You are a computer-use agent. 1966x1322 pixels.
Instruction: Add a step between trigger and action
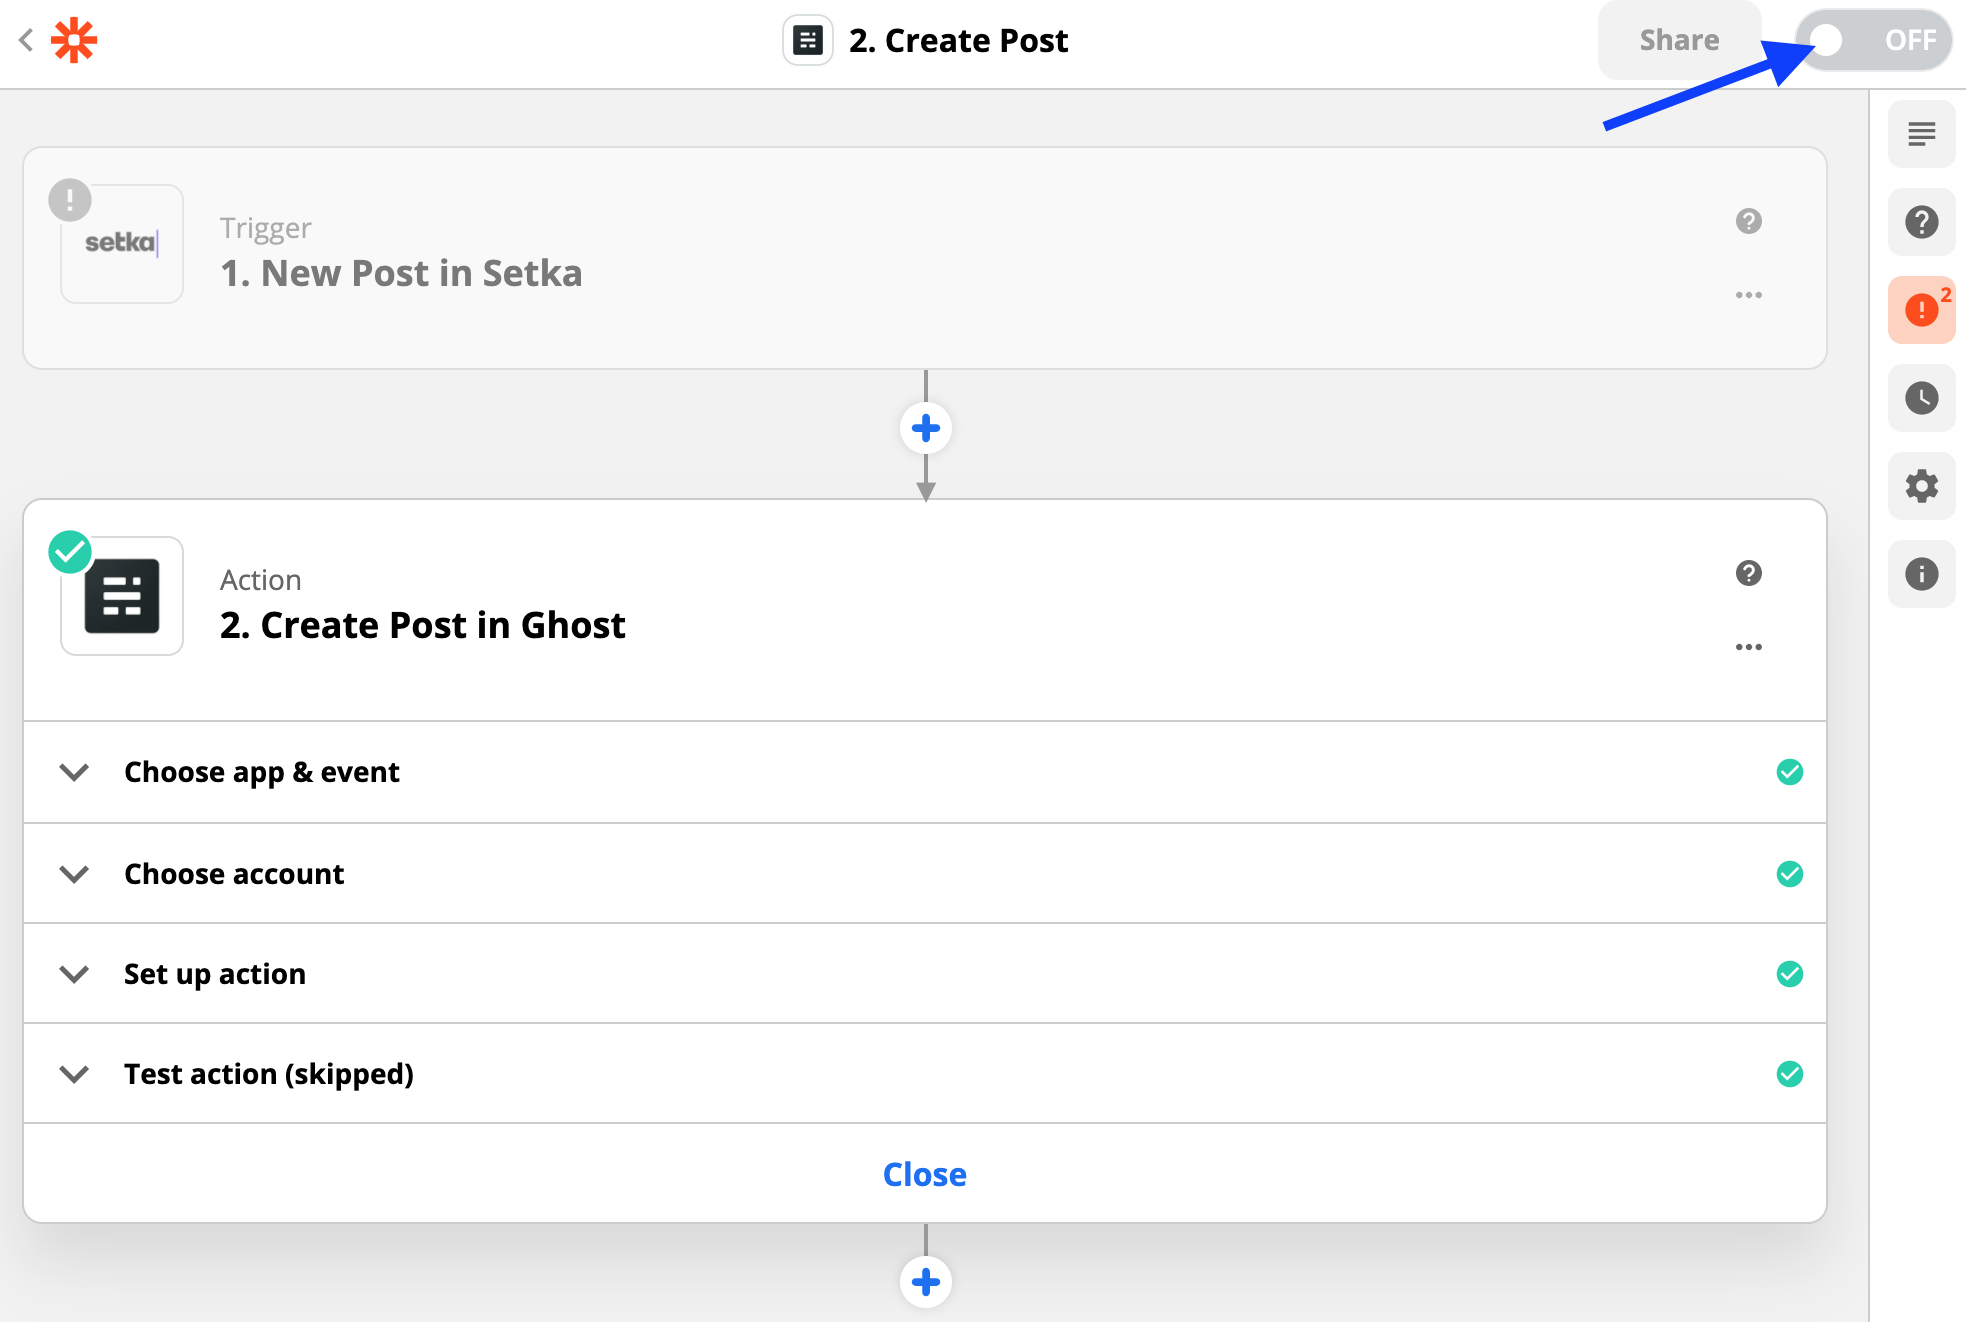(x=925, y=429)
